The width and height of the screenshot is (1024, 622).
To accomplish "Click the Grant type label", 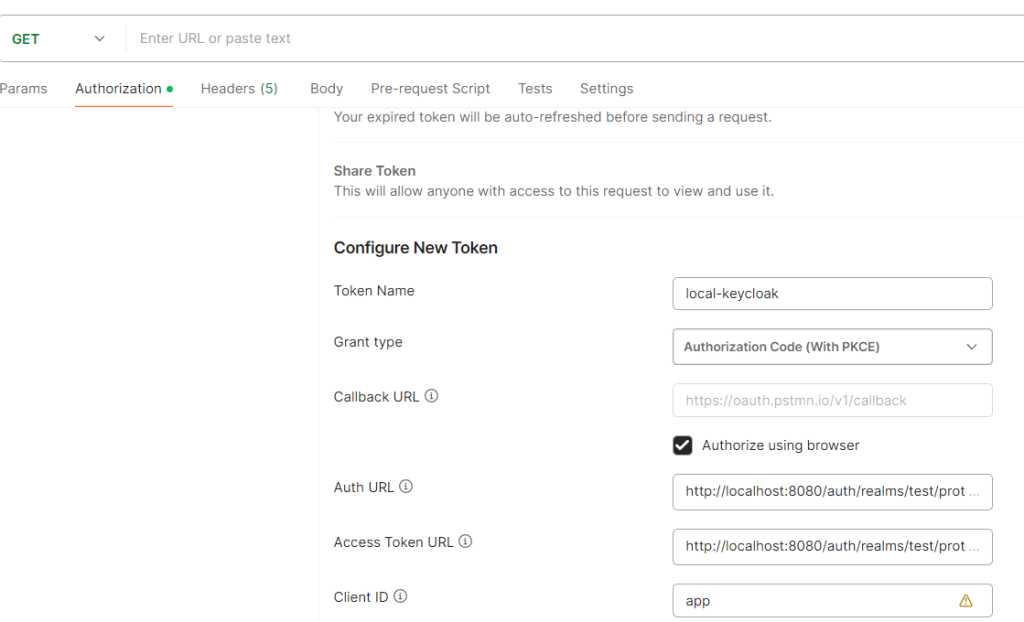I will tap(368, 342).
